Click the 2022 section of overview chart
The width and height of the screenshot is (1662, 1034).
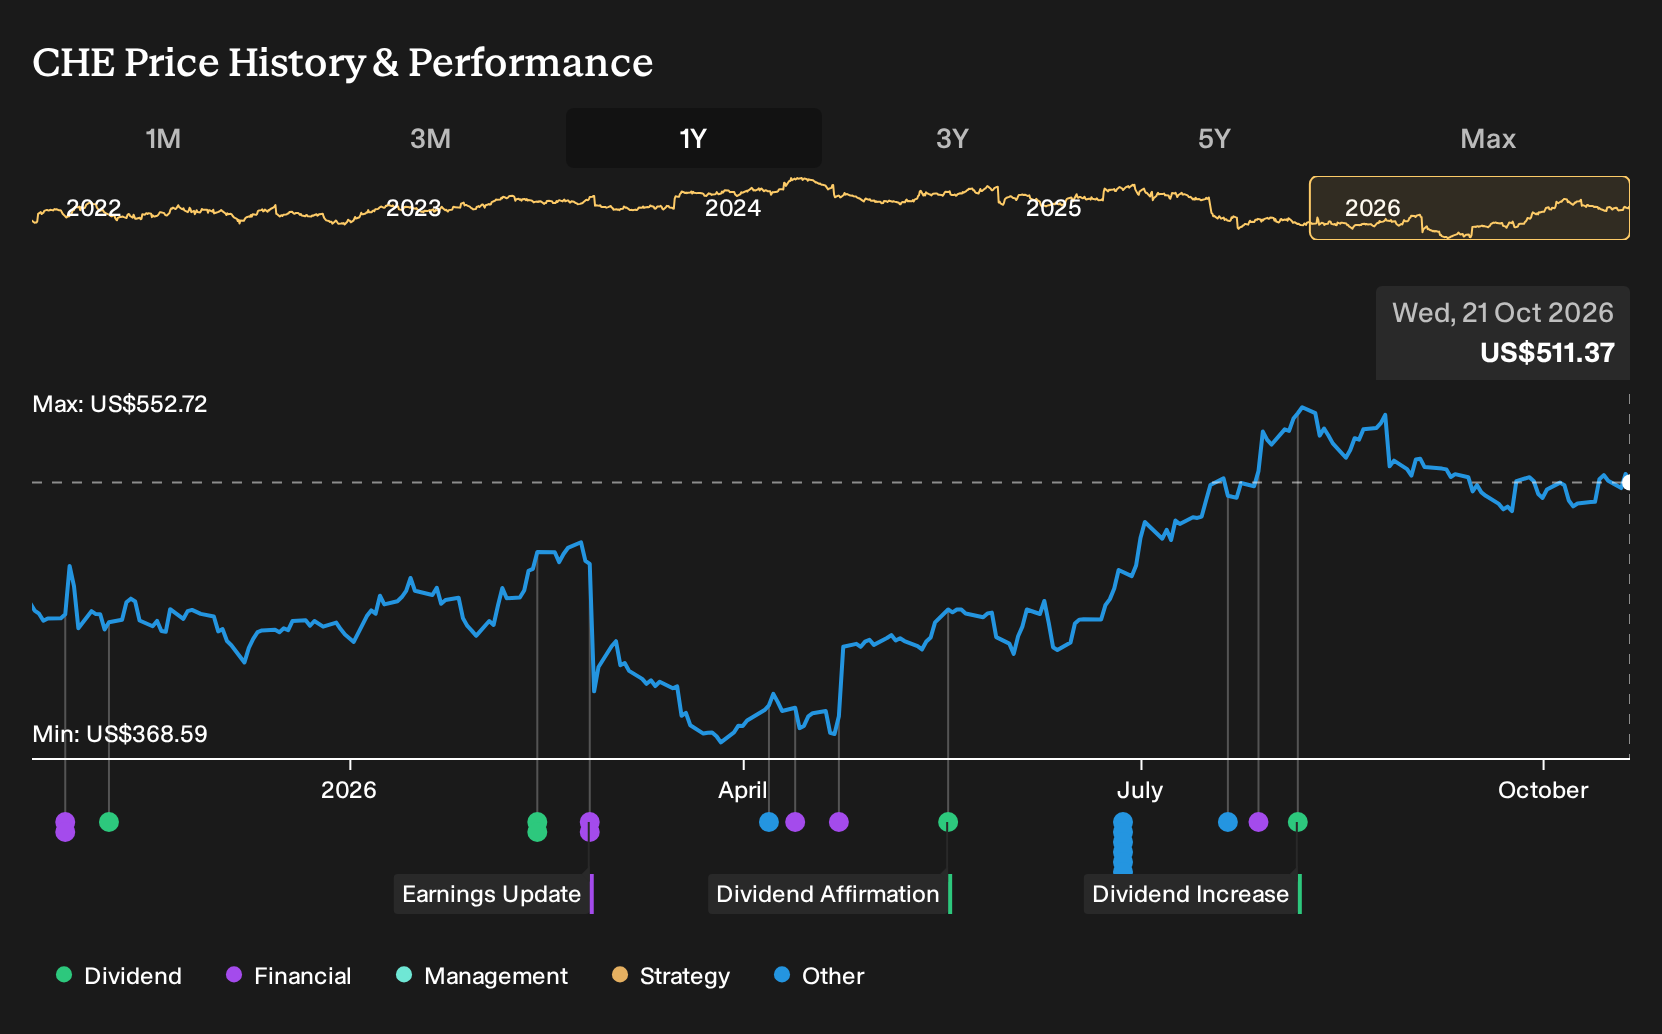click(93, 208)
